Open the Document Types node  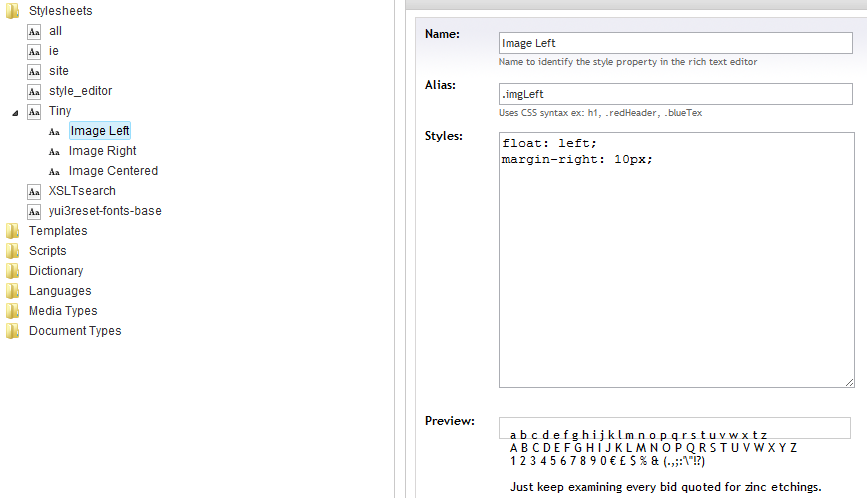point(75,331)
